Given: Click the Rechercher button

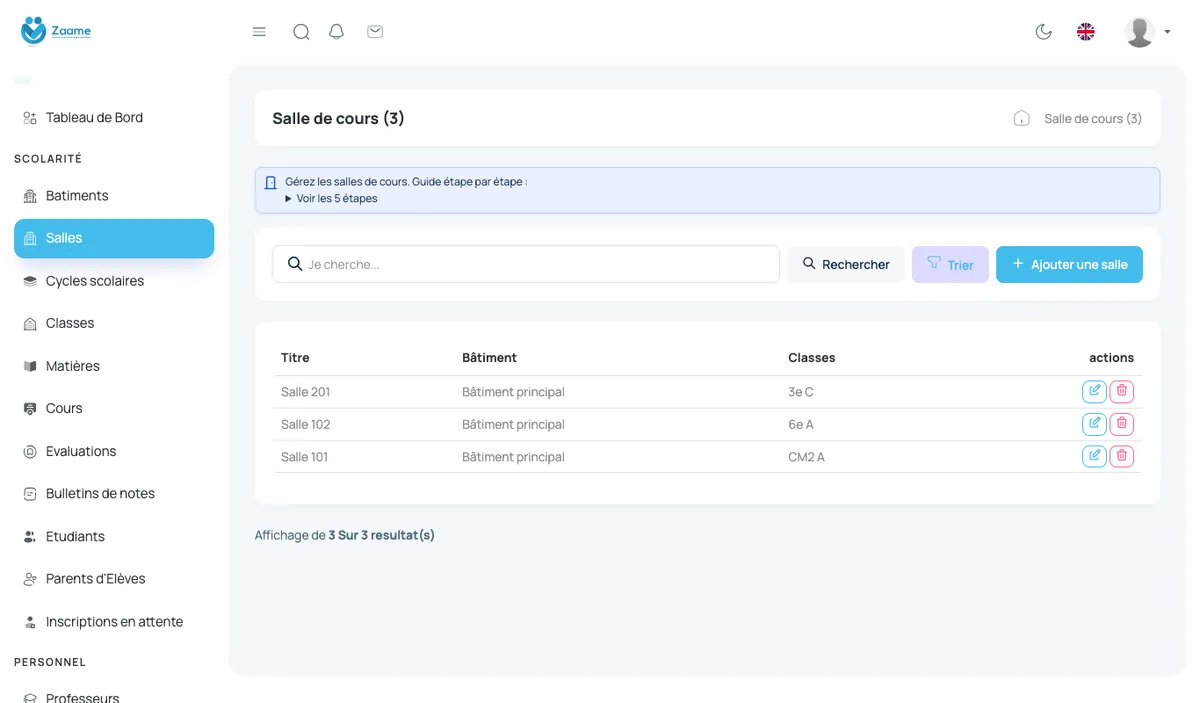Looking at the screenshot, I should pos(846,264).
